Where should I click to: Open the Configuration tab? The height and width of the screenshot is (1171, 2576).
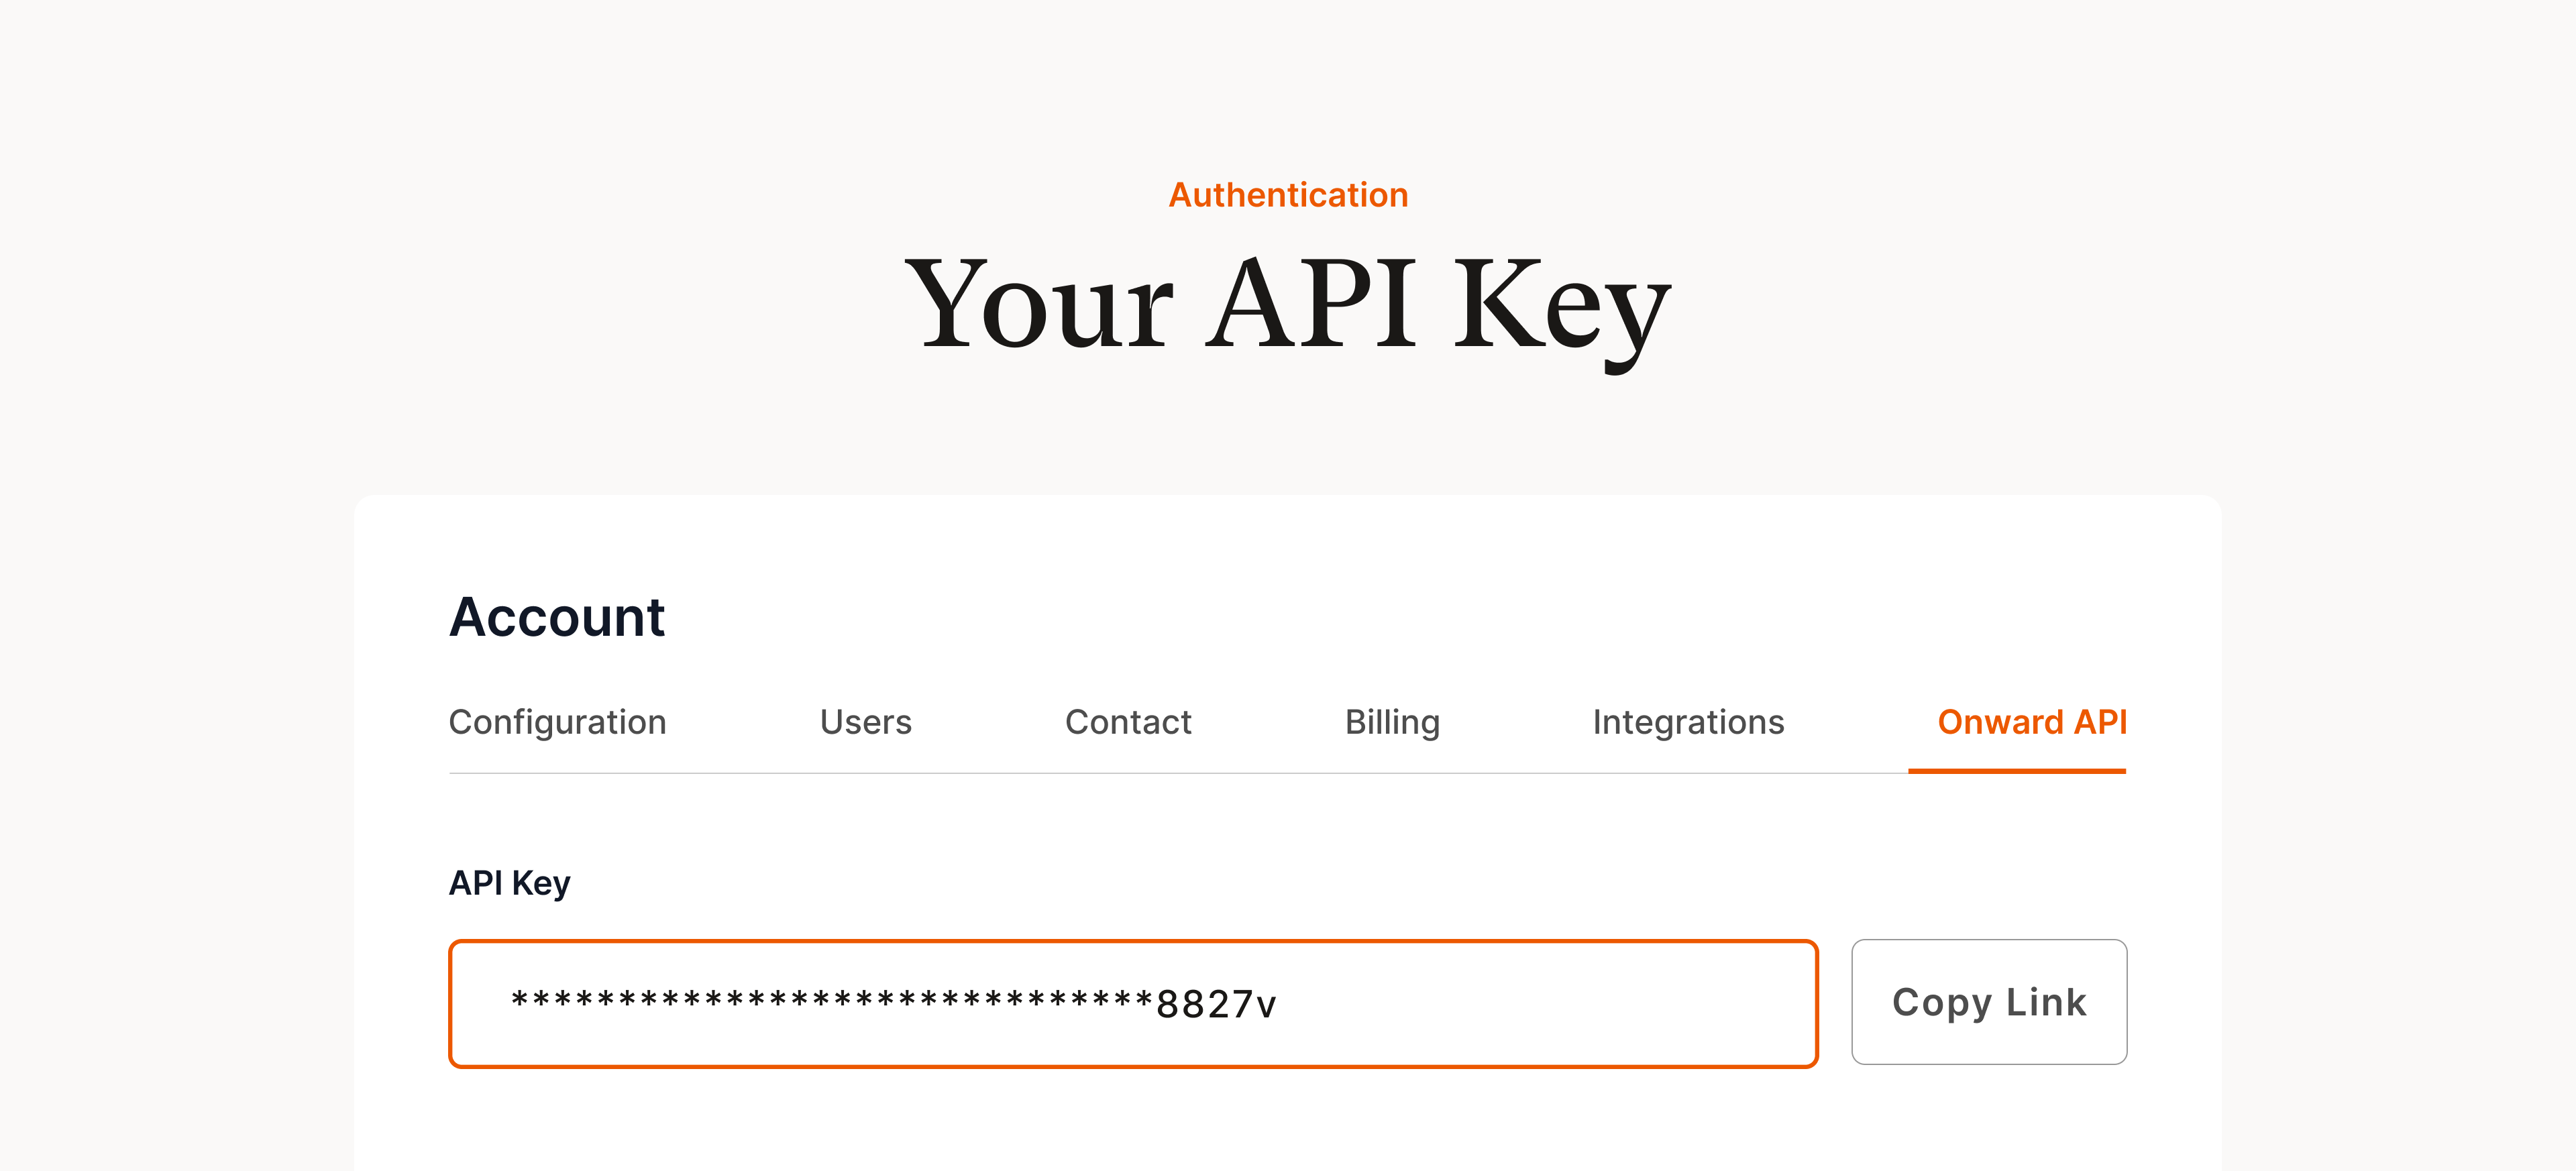557,722
